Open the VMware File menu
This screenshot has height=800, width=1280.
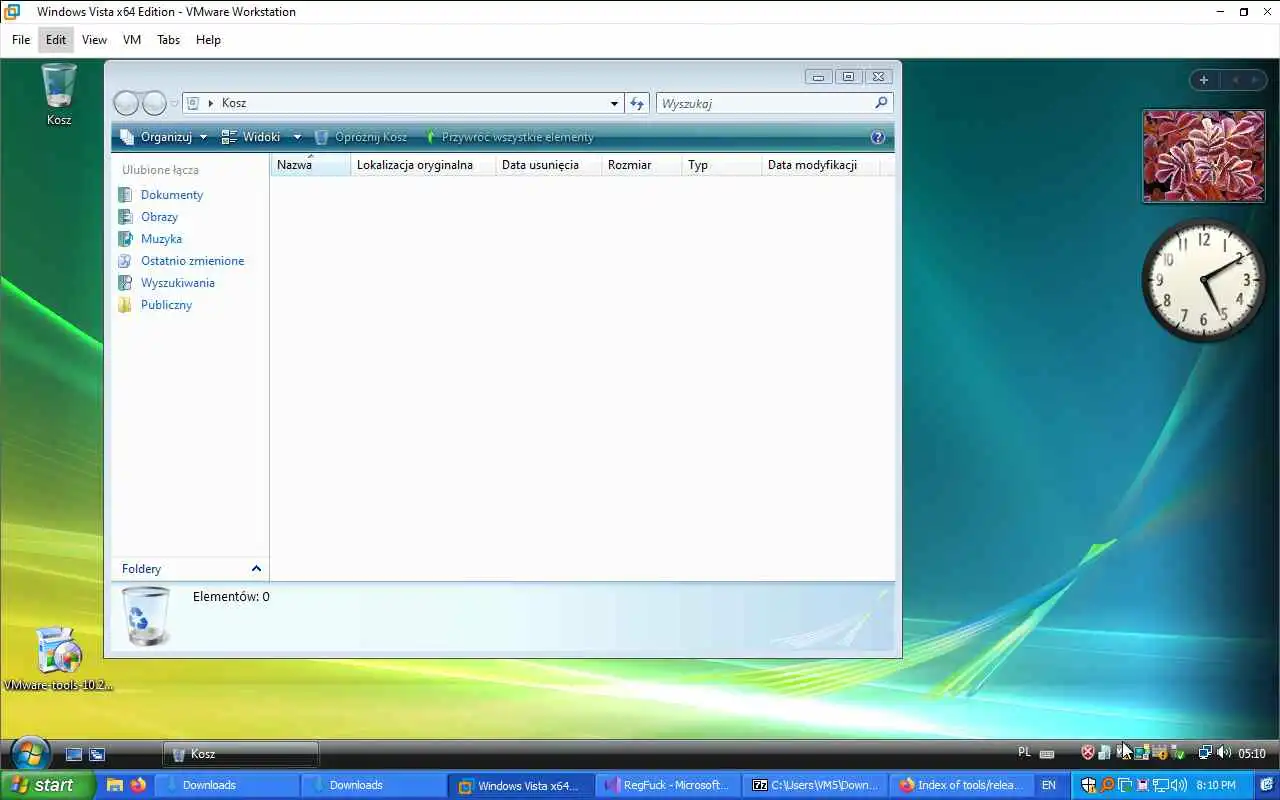coord(21,40)
